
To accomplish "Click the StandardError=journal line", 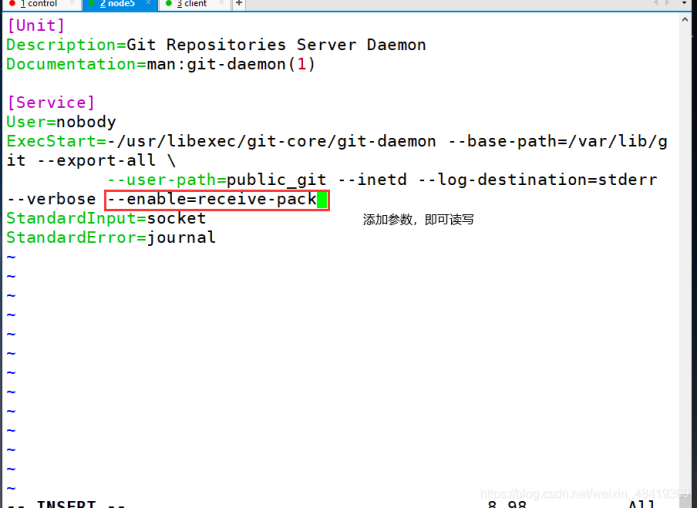I will click(111, 238).
